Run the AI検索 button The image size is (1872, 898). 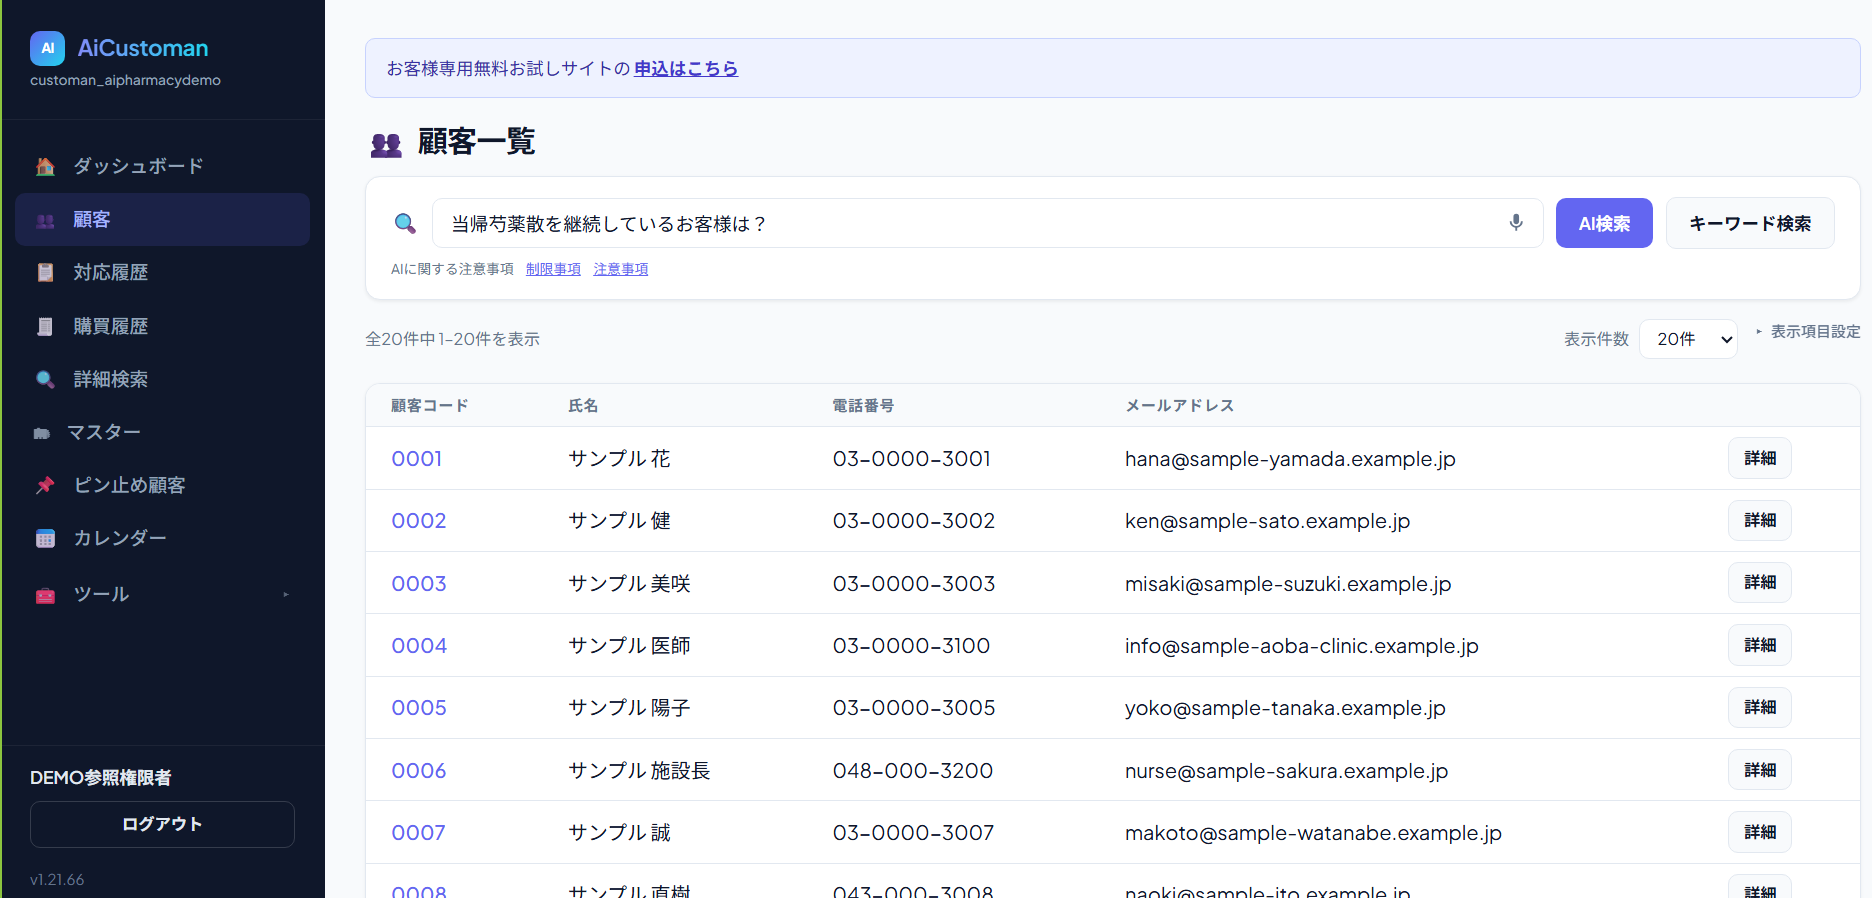click(1604, 223)
